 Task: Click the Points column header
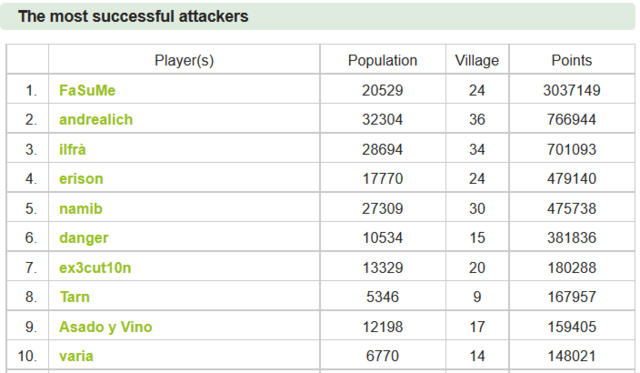tap(571, 60)
